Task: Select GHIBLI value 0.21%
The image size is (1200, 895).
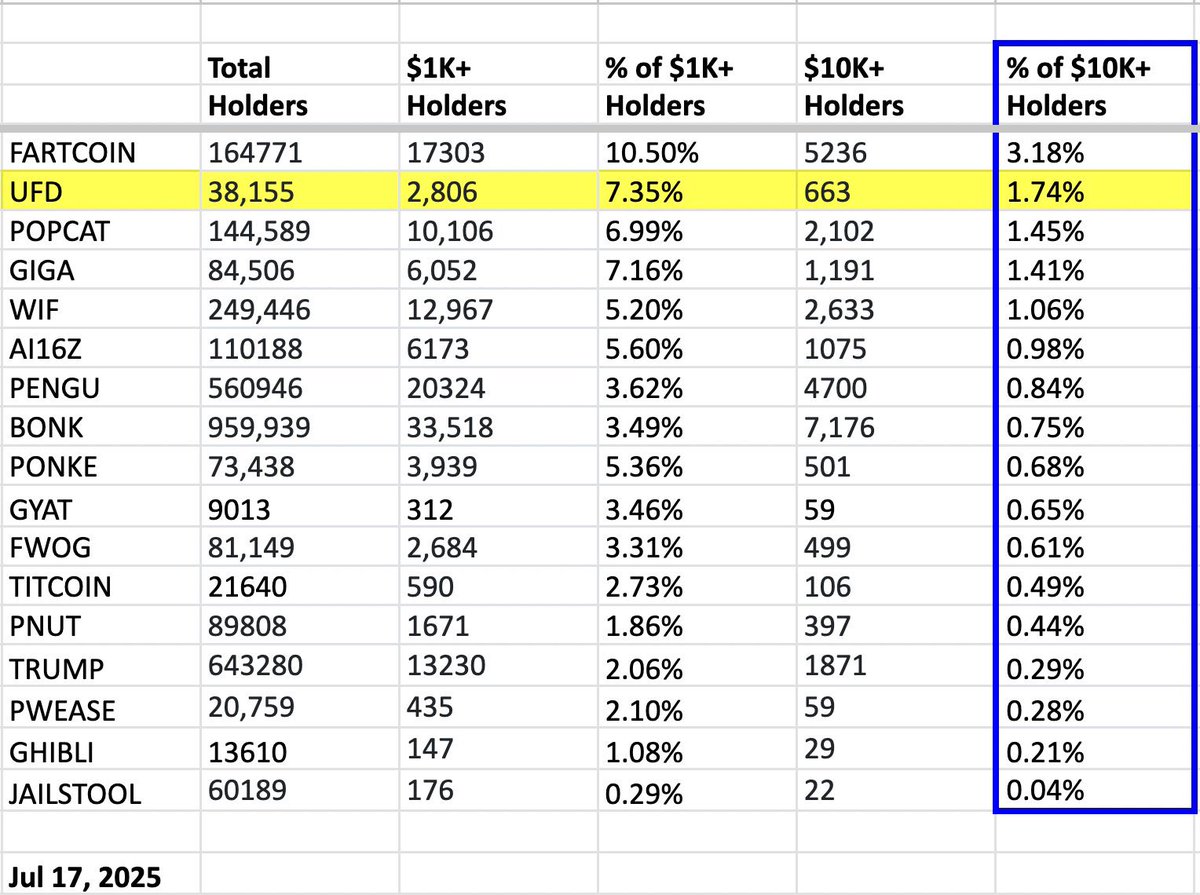Action: coord(1044,750)
